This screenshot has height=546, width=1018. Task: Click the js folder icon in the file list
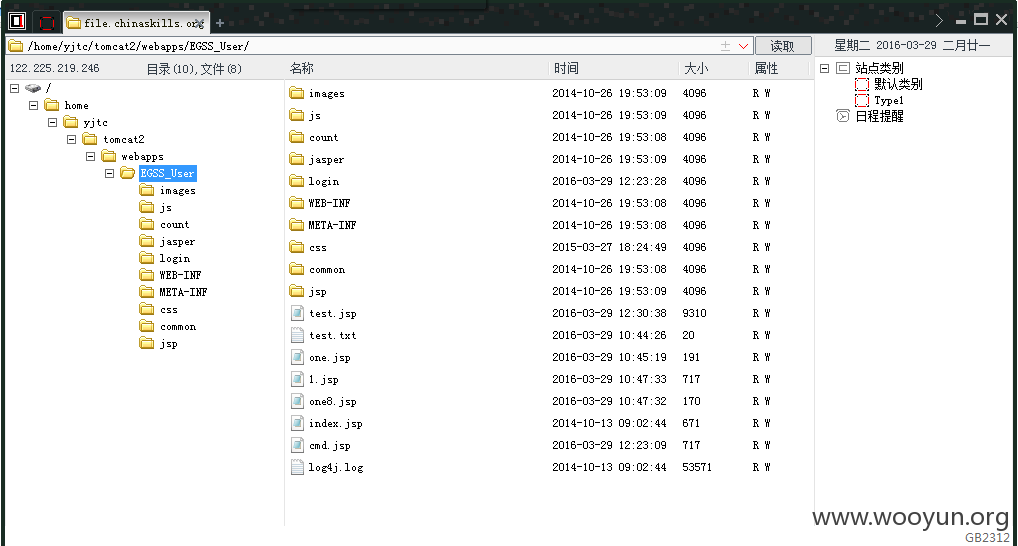tap(297, 115)
